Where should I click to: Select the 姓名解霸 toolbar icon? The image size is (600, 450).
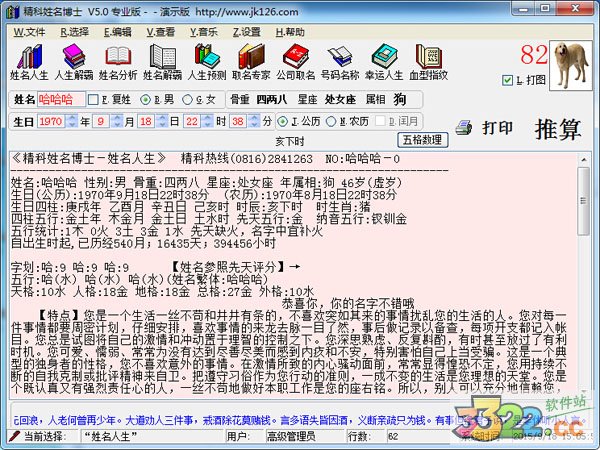[x=162, y=62]
